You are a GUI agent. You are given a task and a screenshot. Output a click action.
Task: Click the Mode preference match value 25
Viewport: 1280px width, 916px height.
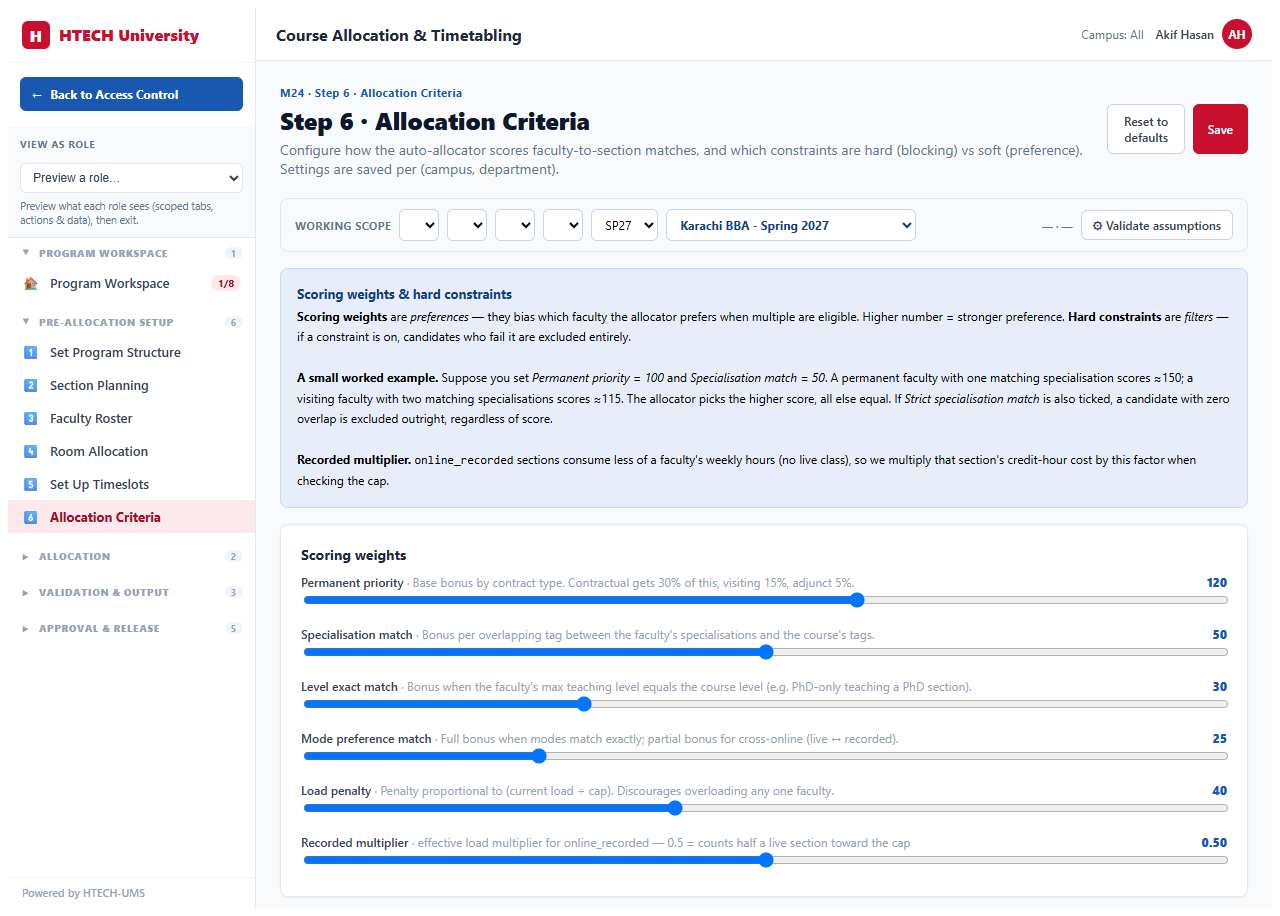point(1219,738)
